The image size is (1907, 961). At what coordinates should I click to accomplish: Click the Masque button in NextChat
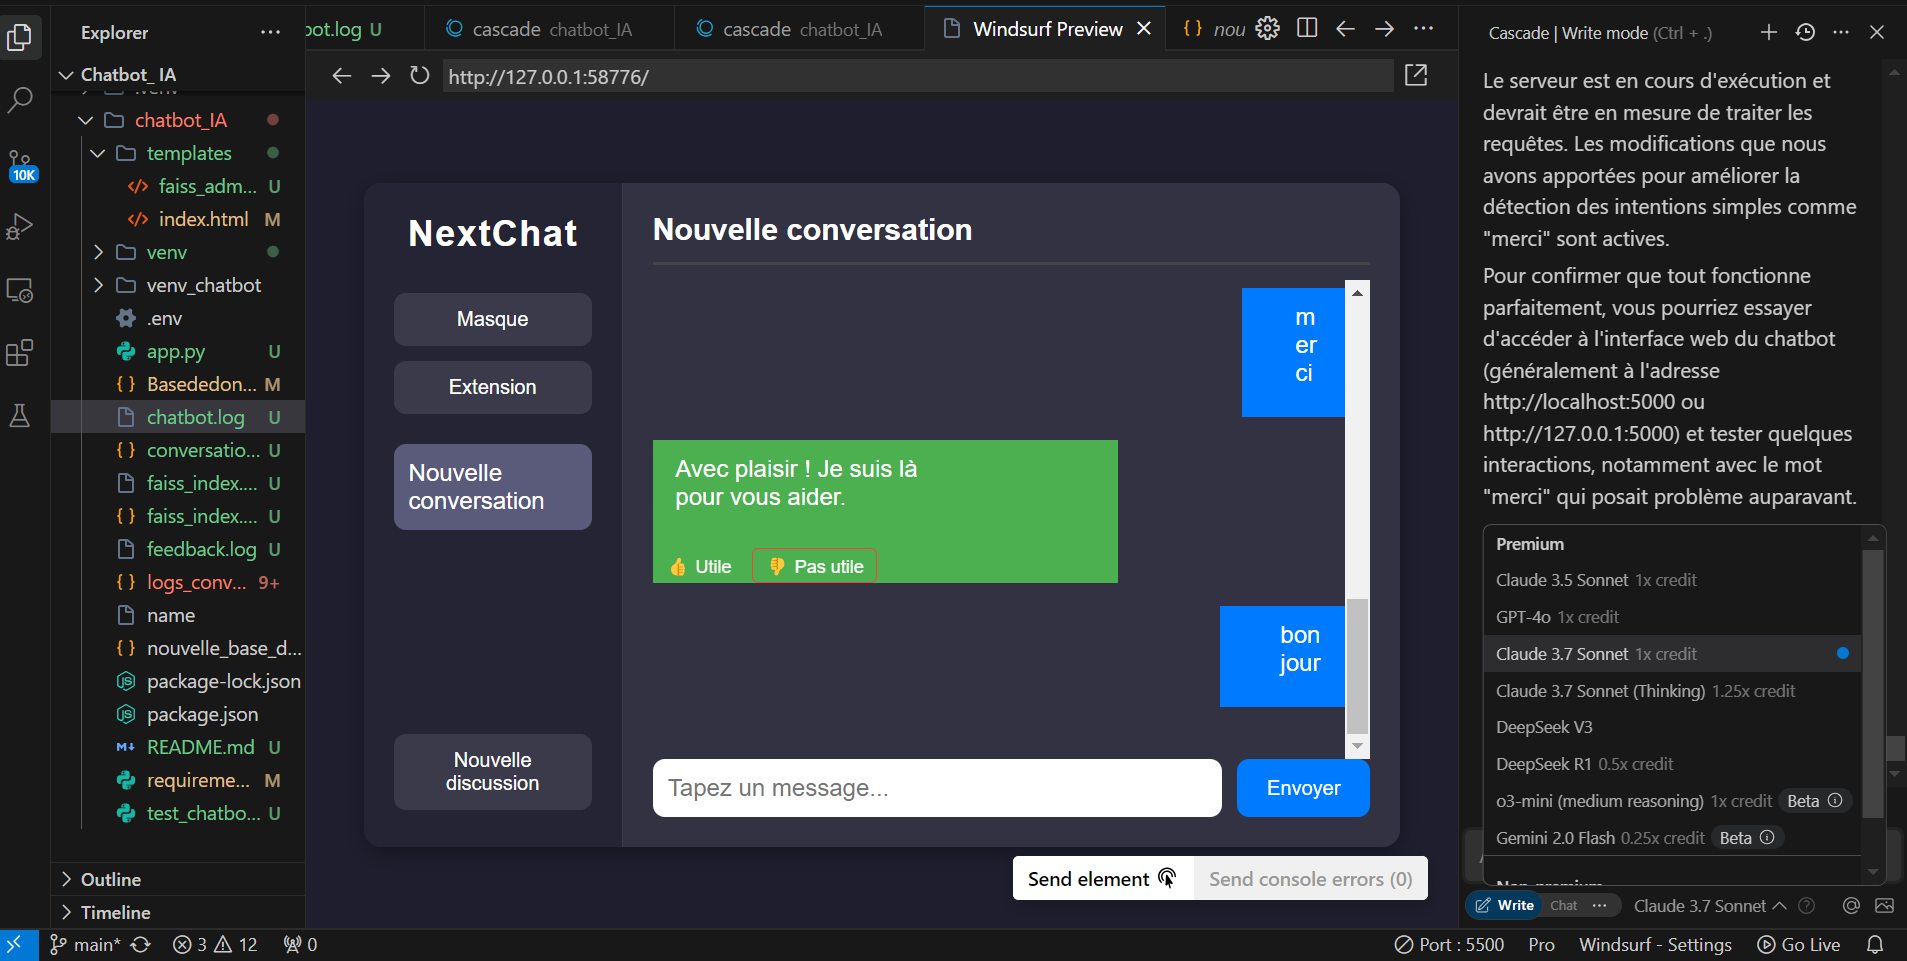[x=493, y=319]
